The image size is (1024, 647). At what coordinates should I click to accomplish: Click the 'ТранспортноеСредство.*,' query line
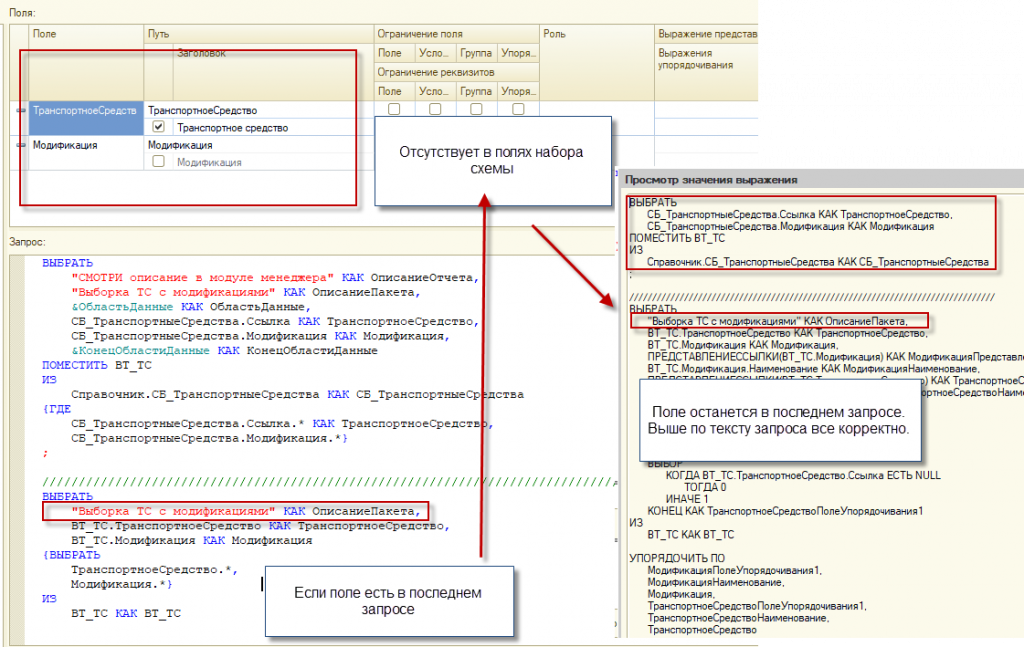pos(155,570)
